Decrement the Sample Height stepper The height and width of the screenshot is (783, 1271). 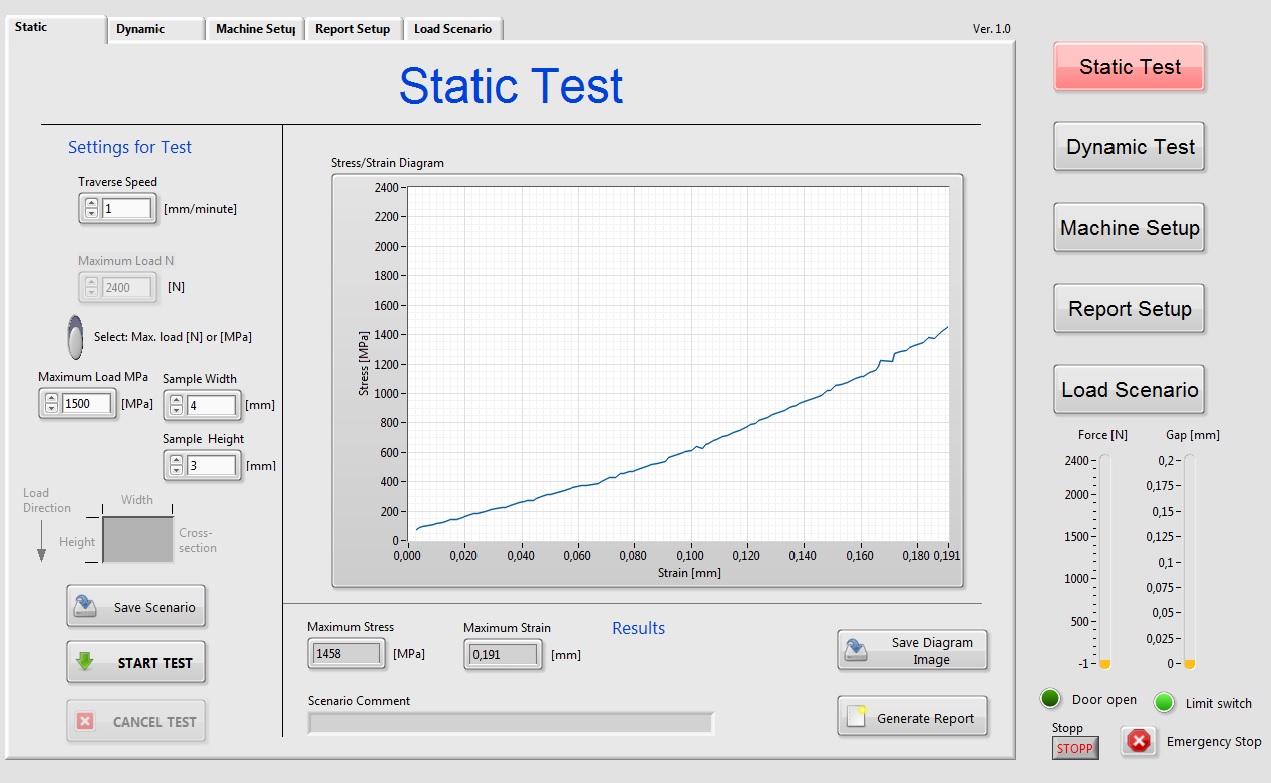coord(176,470)
